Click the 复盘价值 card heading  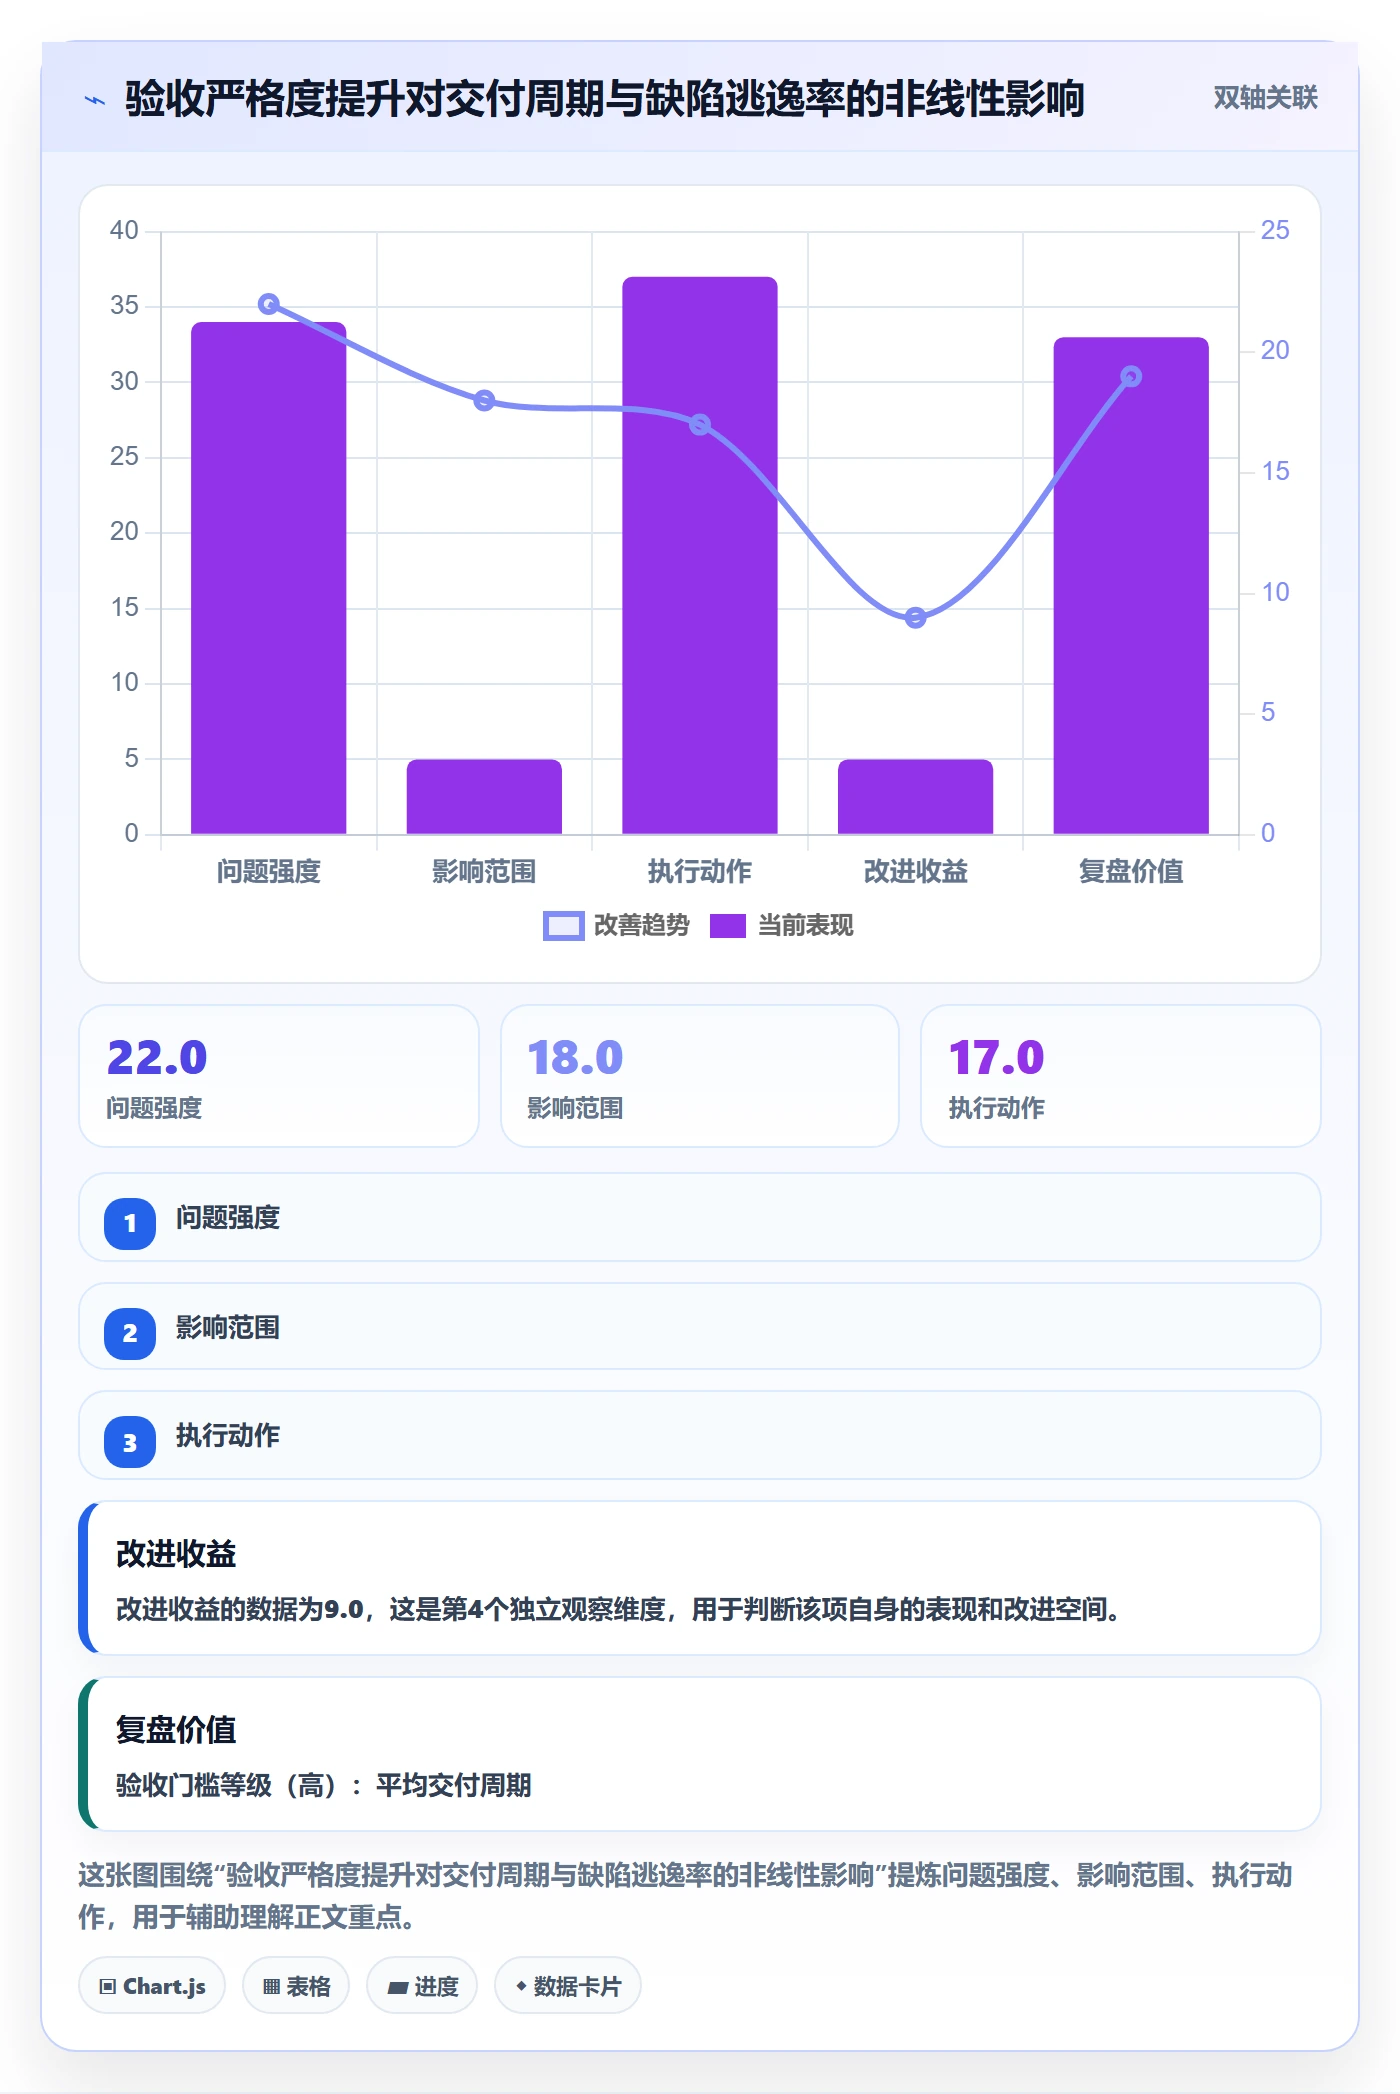click(176, 1730)
